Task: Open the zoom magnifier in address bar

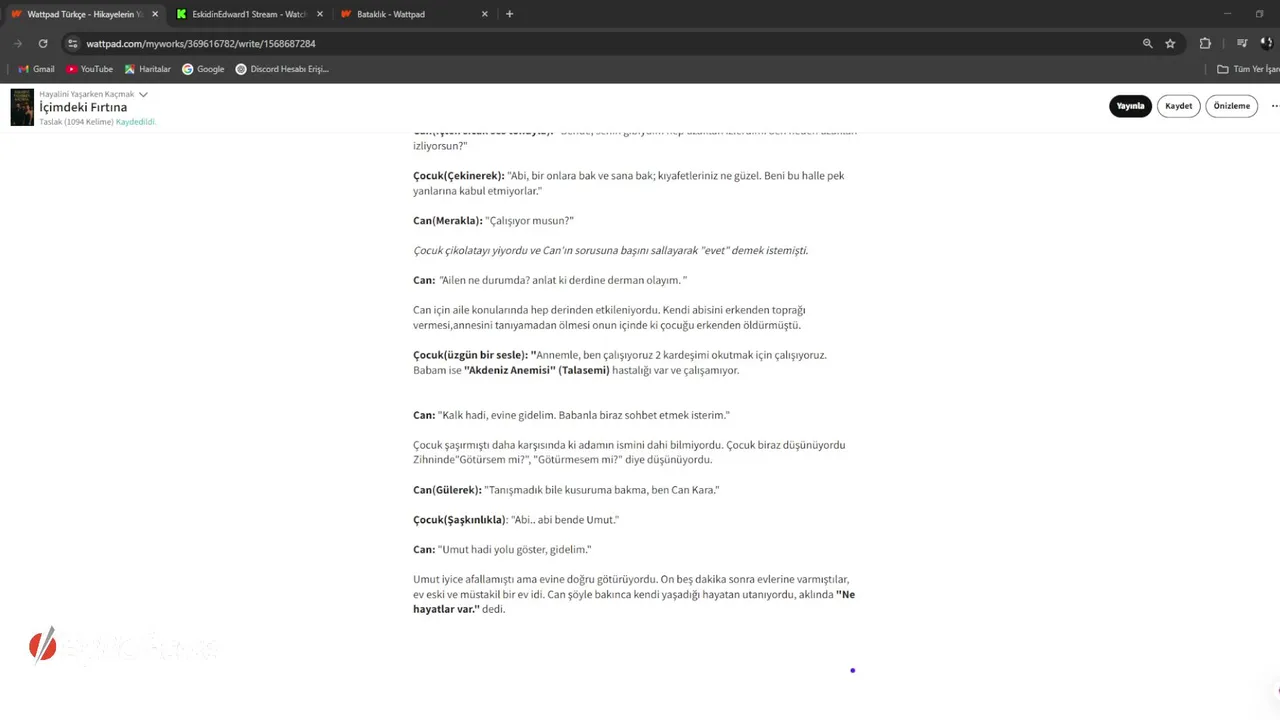Action: pos(1147,44)
